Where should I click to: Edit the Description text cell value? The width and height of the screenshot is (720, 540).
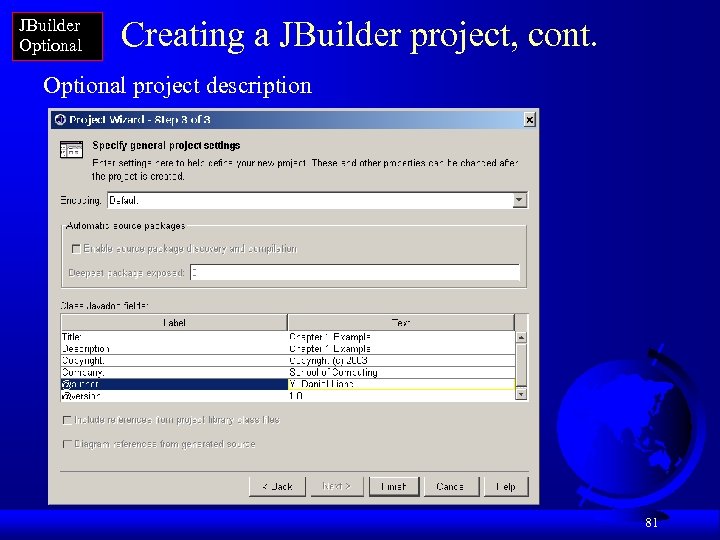click(x=401, y=349)
